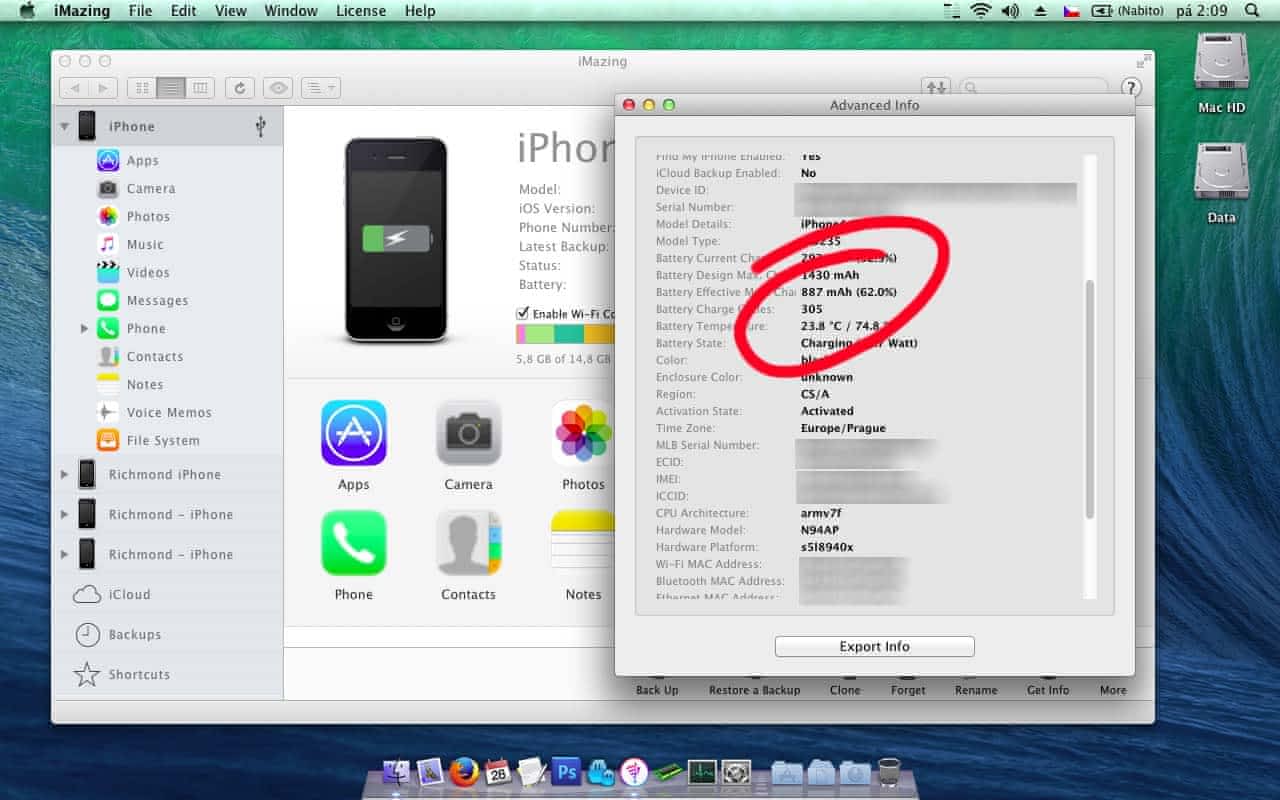Expand the Phone item in sidebar
1280x800 pixels.
coord(84,328)
